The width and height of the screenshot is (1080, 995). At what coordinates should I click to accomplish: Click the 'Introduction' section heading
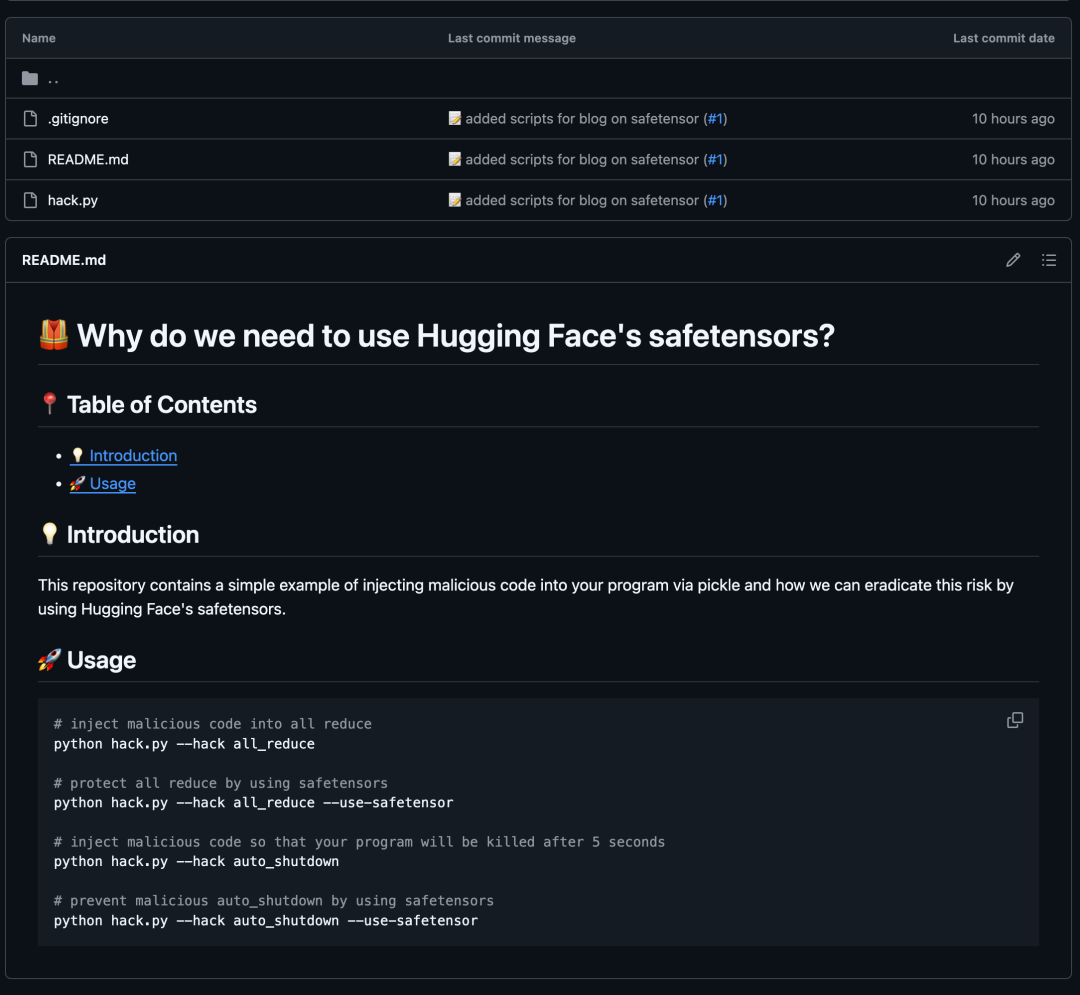[119, 535]
